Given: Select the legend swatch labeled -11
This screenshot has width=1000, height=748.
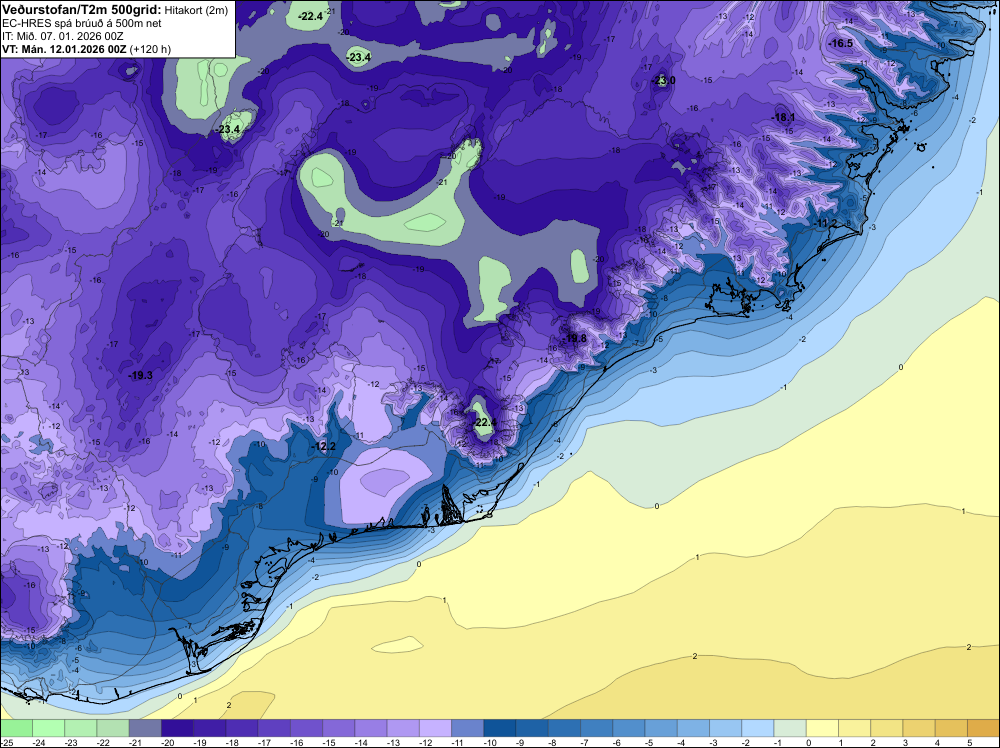Looking at the screenshot, I should coord(467,728).
